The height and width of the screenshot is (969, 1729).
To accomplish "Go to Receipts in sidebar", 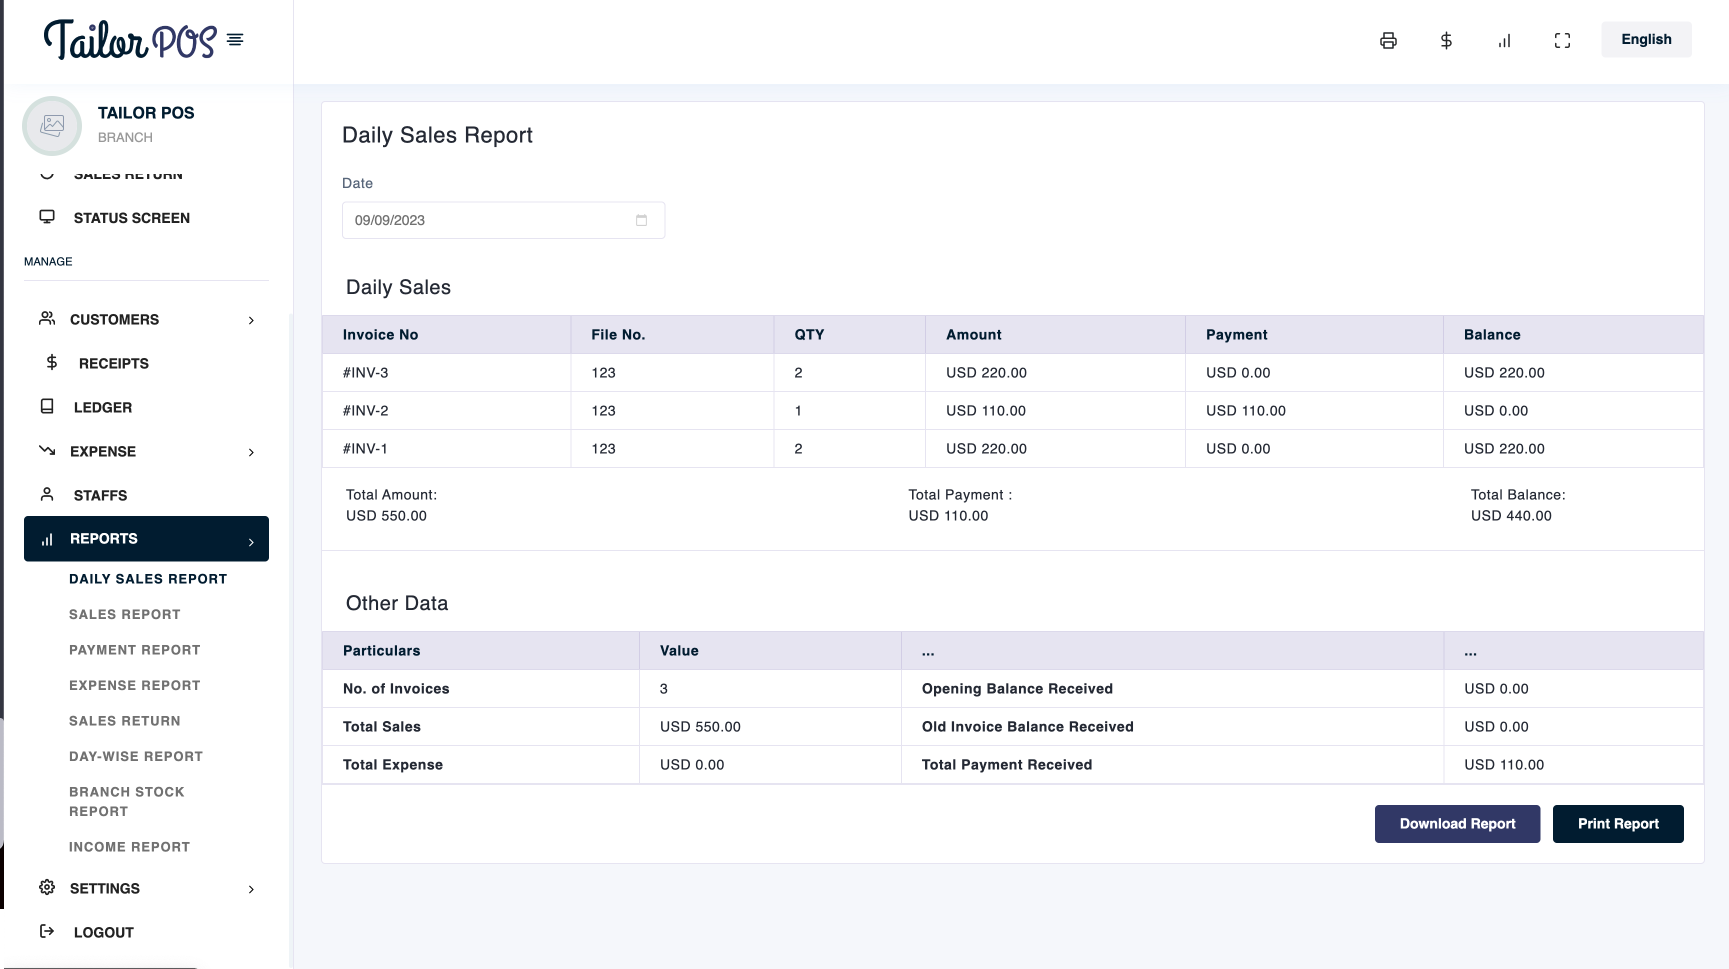I will 113,363.
